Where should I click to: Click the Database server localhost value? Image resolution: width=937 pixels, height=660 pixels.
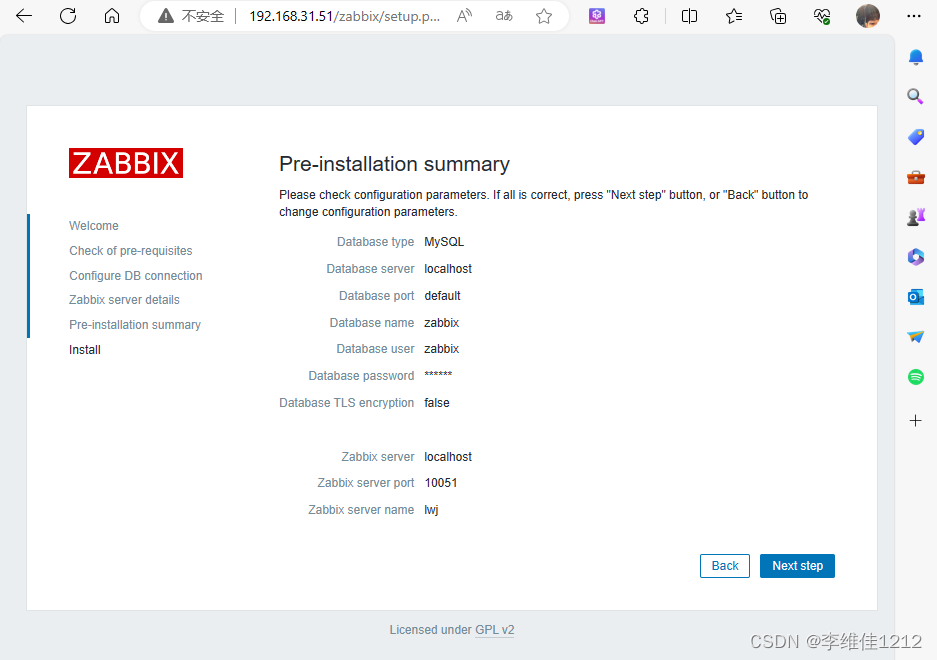point(448,268)
